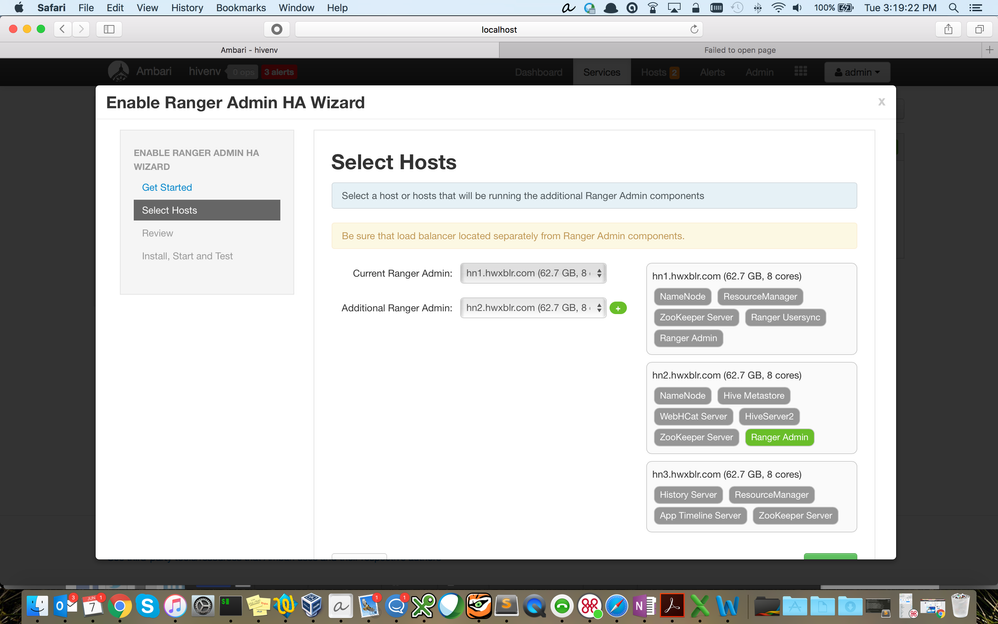Switch to Ambari - hivenv tab
The image size is (998, 624).
pos(250,50)
